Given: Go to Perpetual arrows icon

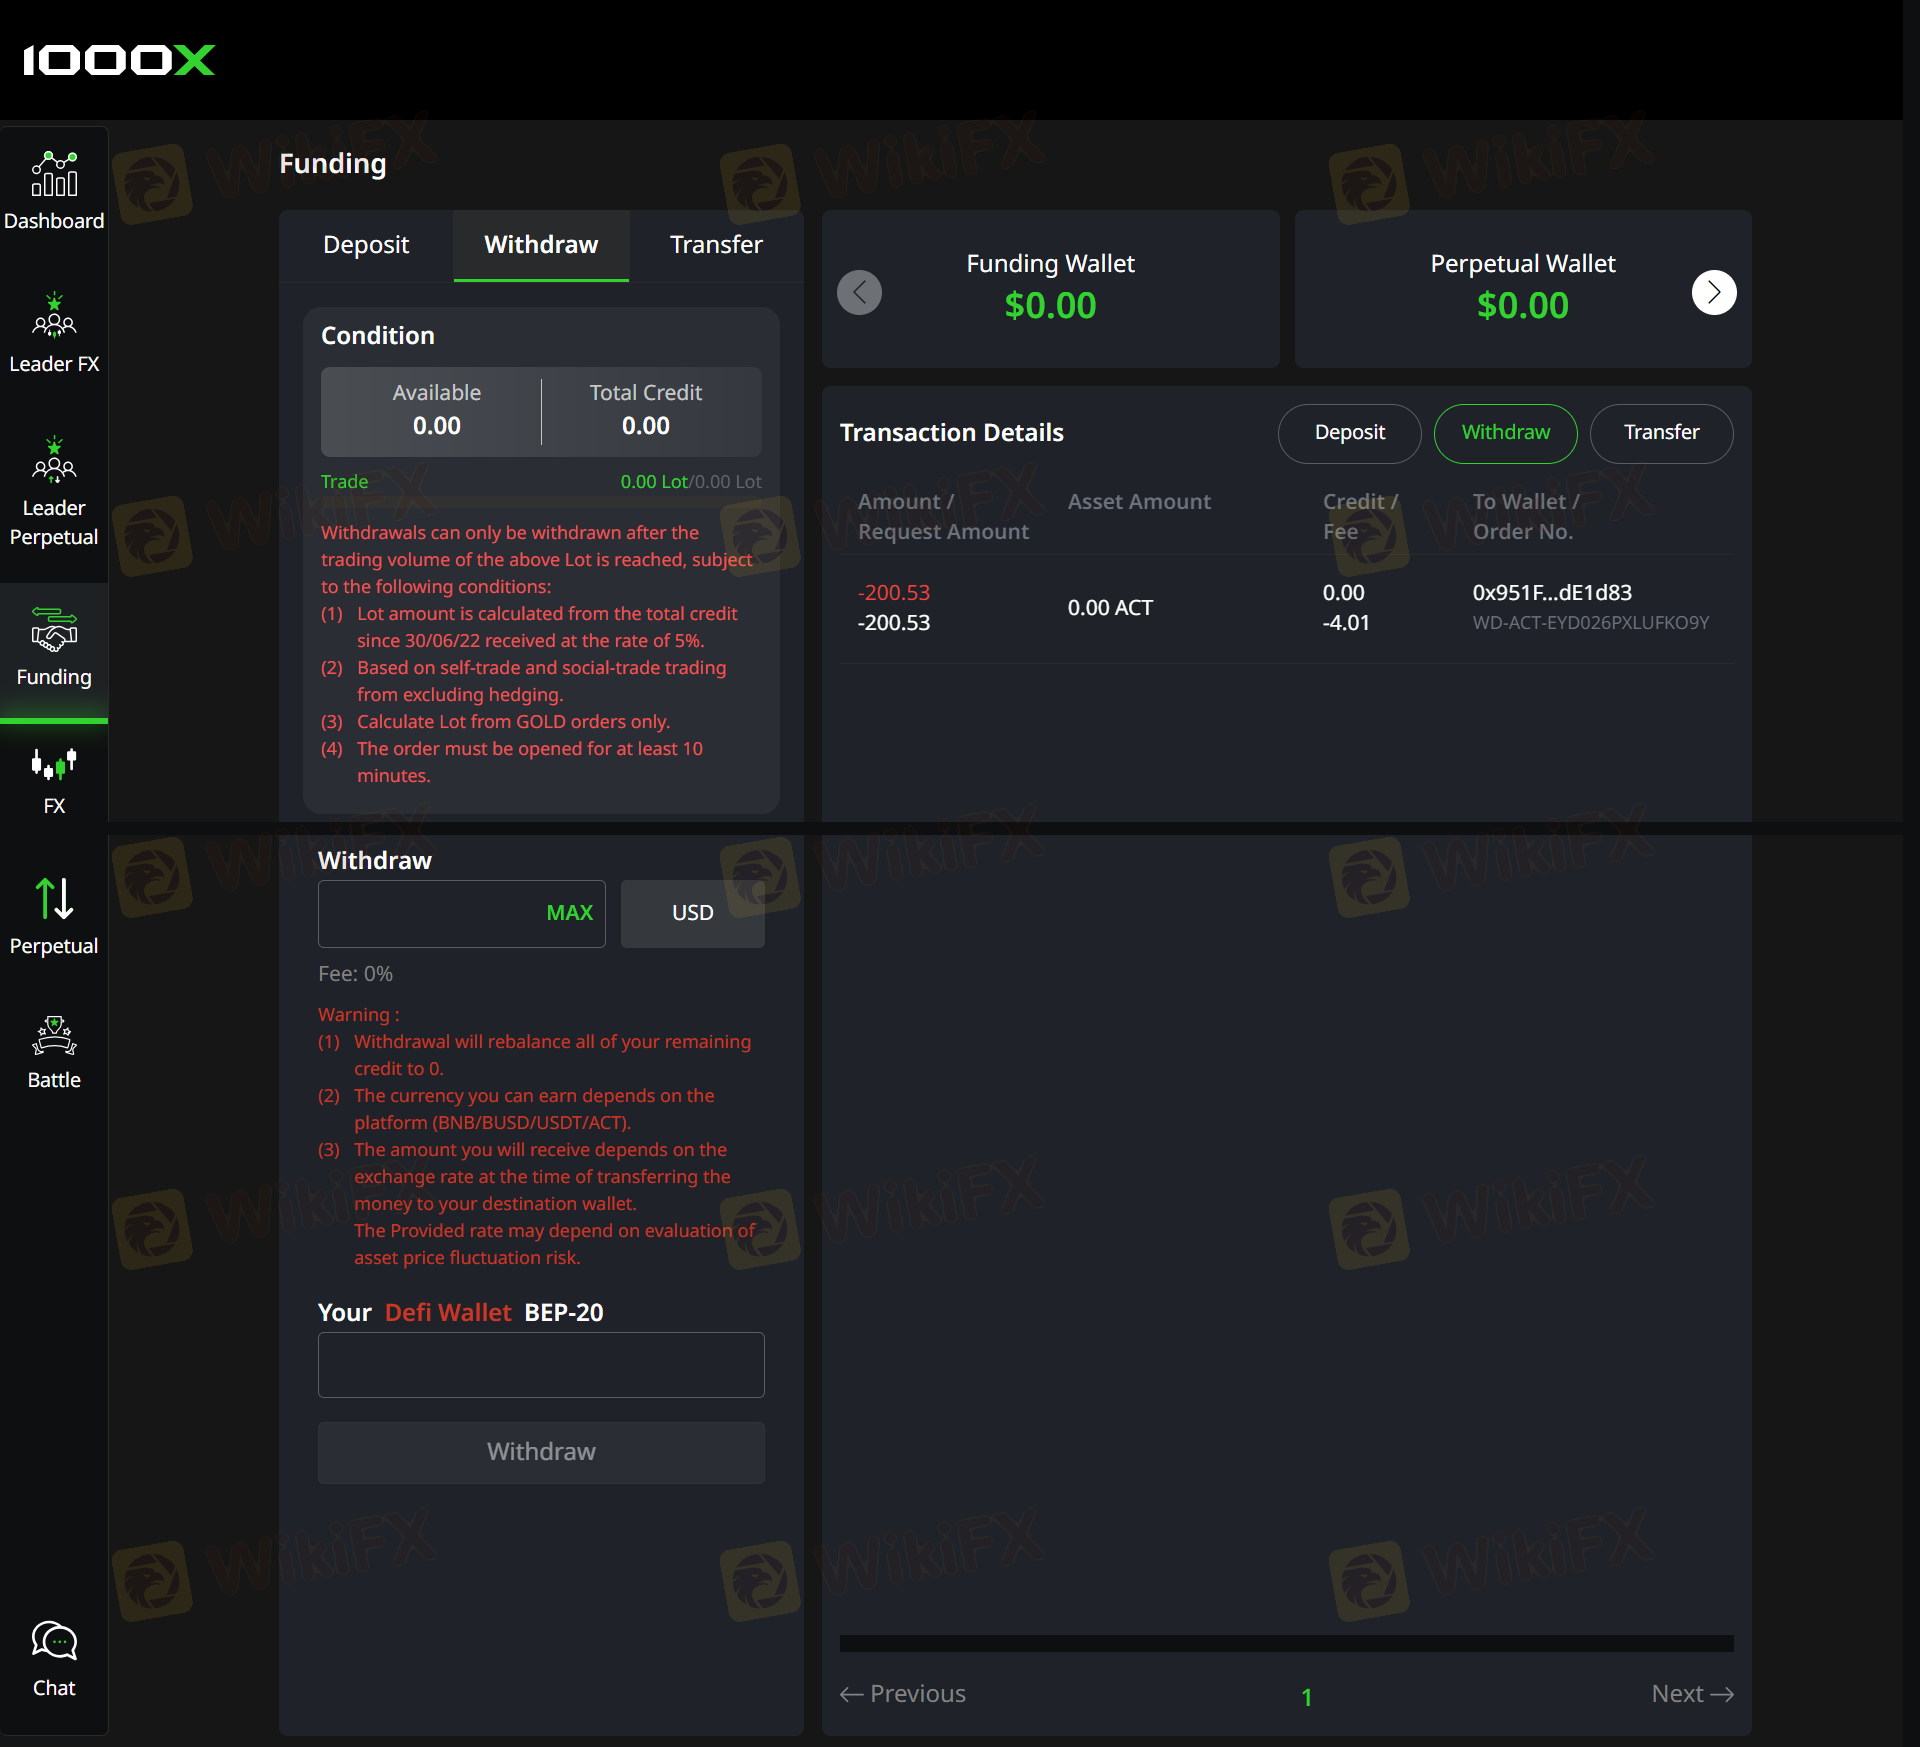Looking at the screenshot, I should pos(54,898).
